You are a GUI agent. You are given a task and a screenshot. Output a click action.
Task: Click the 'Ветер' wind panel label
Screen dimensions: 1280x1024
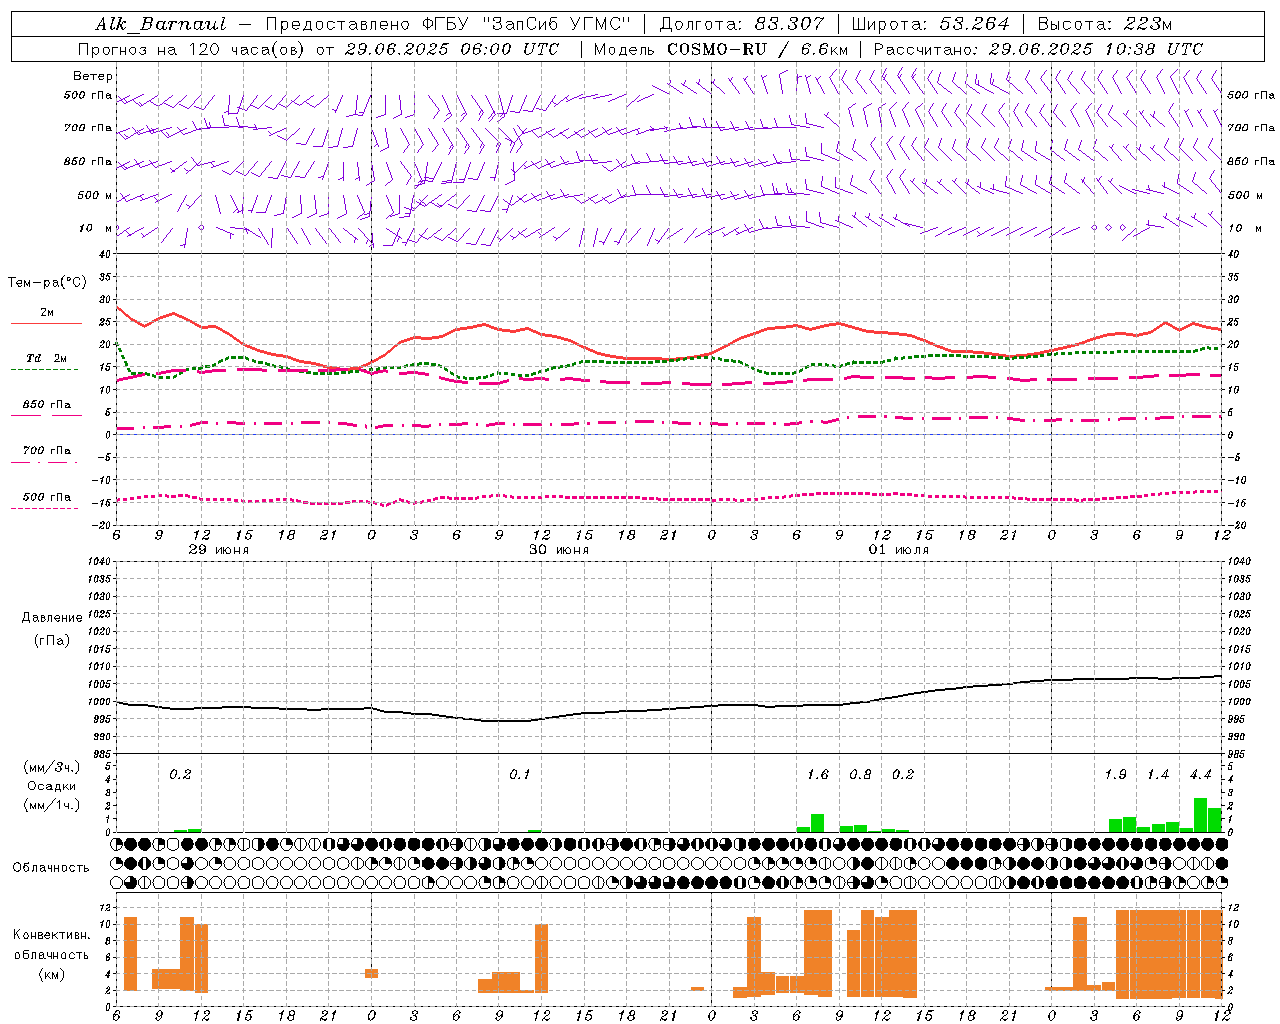pos(93,76)
